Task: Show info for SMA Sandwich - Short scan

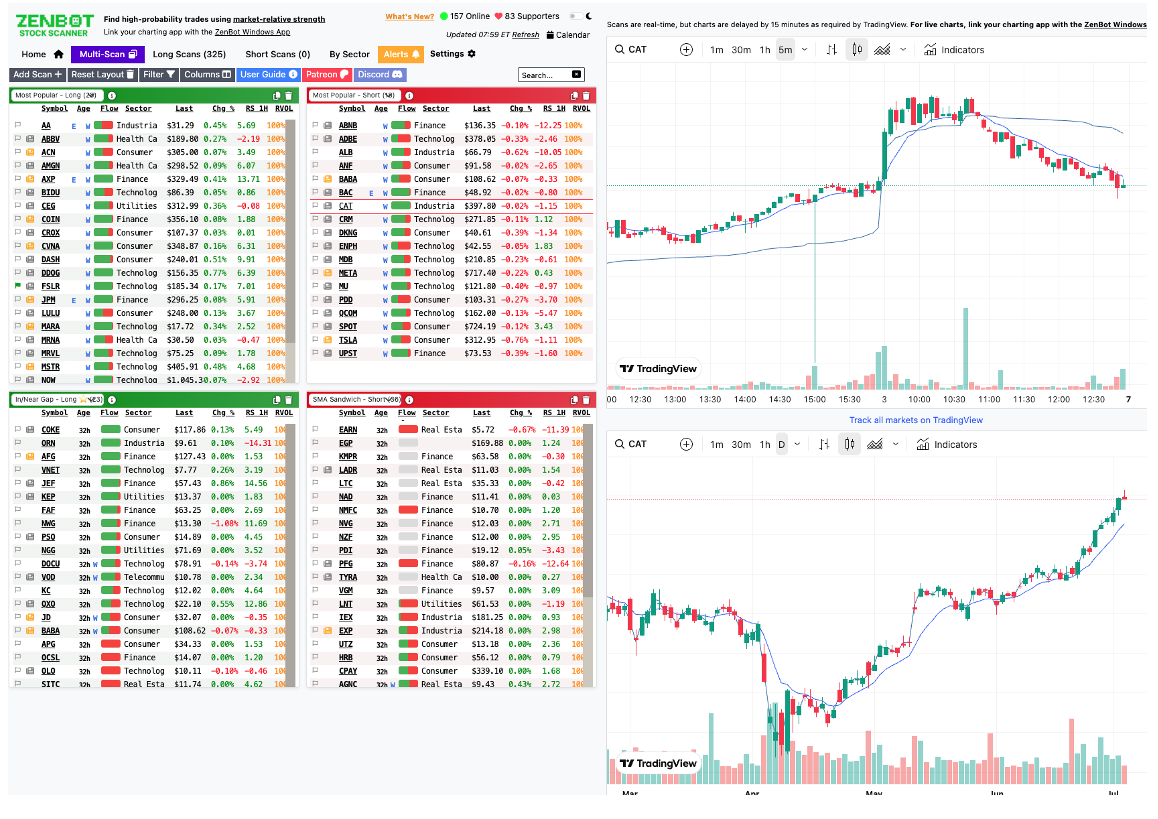Action: coord(409,400)
